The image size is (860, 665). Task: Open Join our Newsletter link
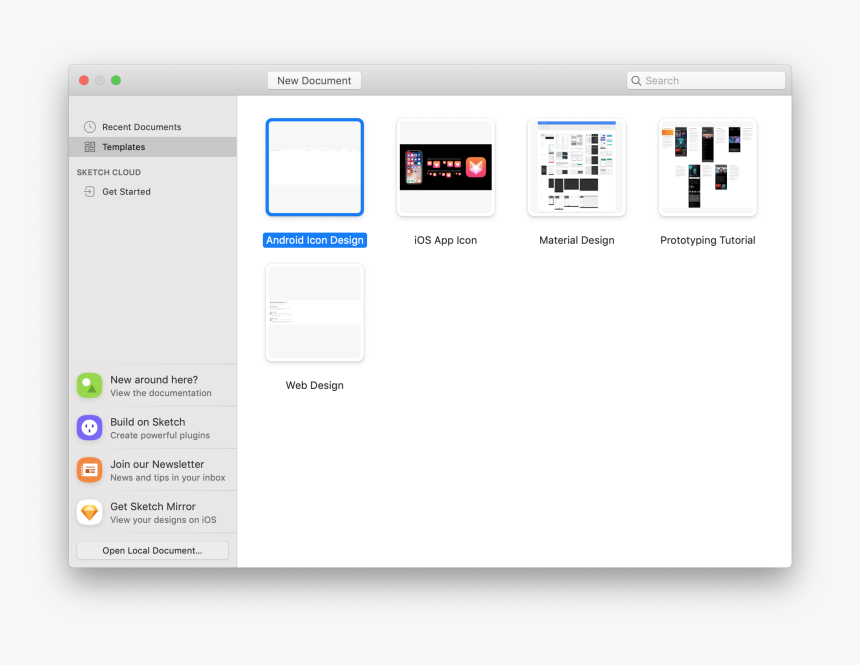click(157, 464)
